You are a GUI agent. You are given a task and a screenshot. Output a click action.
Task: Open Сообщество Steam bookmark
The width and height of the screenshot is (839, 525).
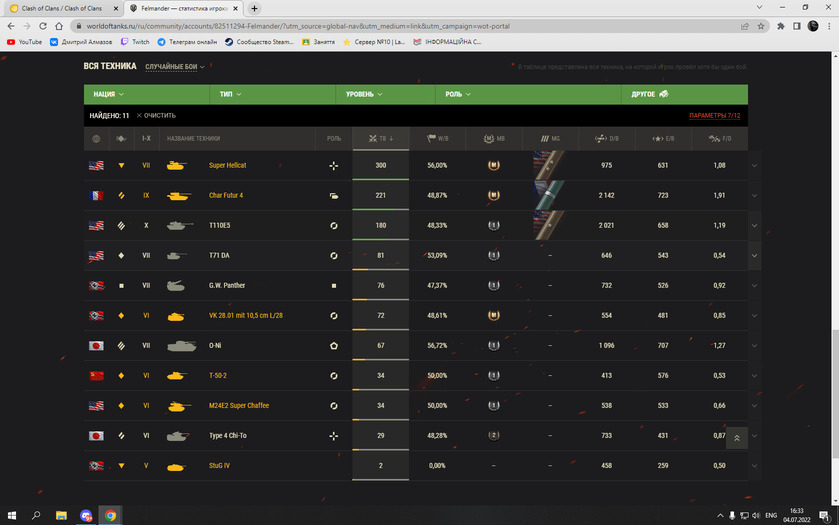click(259, 42)
